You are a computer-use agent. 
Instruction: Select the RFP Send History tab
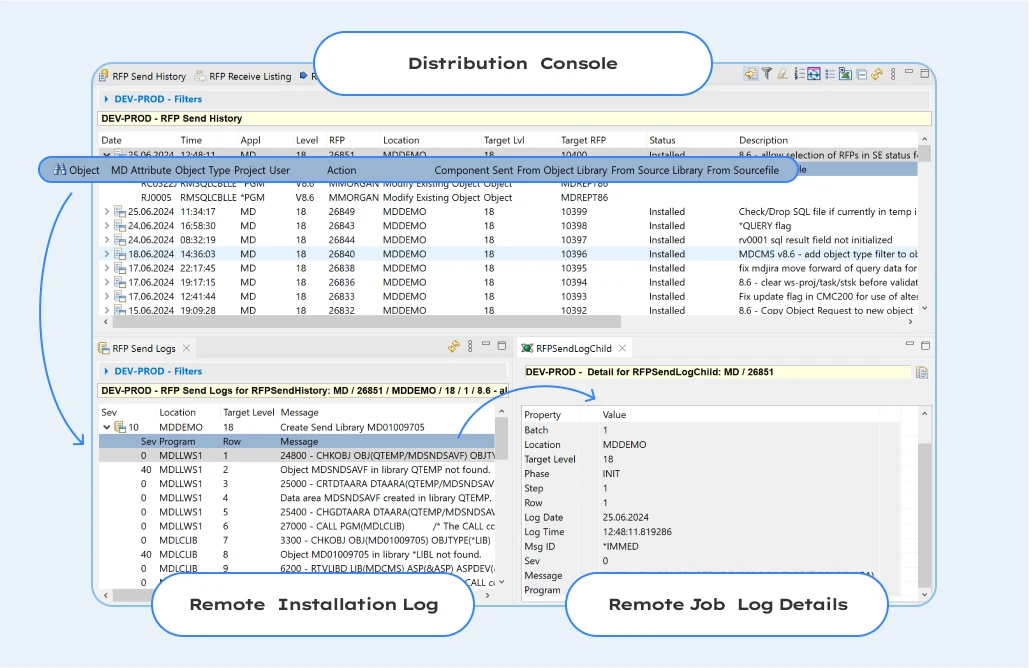point(148,76)
